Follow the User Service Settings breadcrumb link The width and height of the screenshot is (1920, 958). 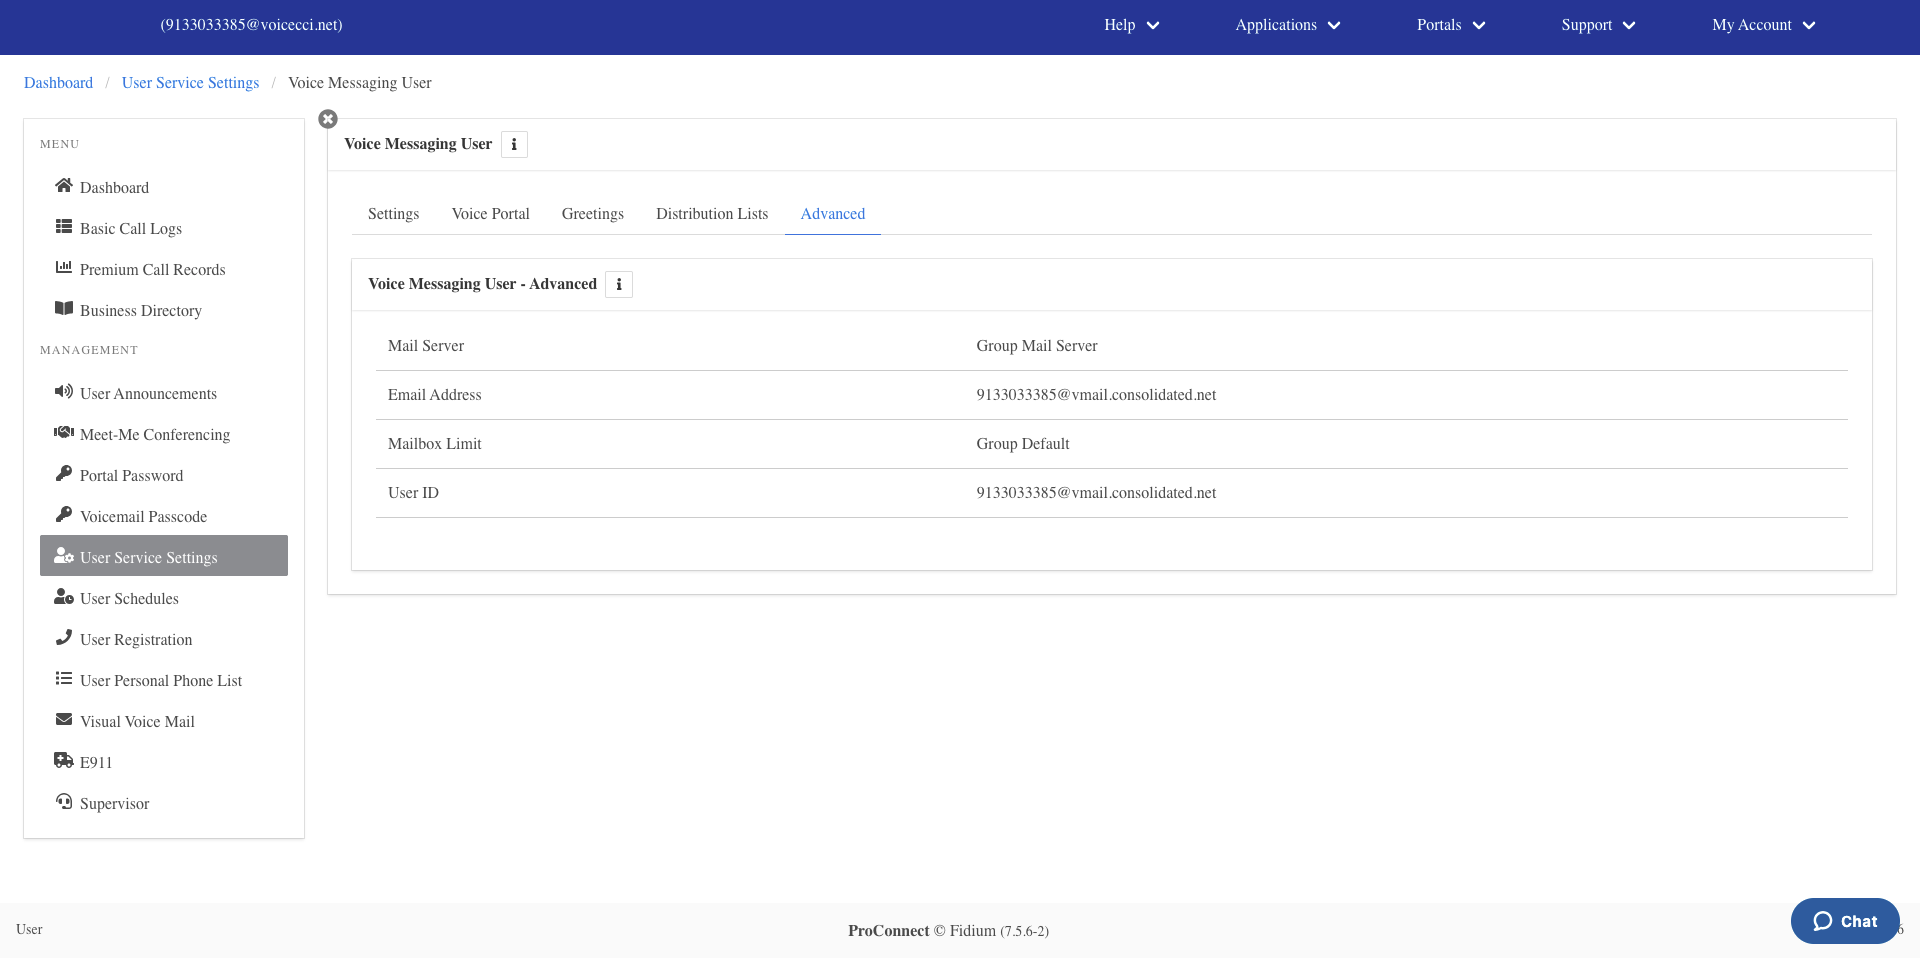pos(190,83)
